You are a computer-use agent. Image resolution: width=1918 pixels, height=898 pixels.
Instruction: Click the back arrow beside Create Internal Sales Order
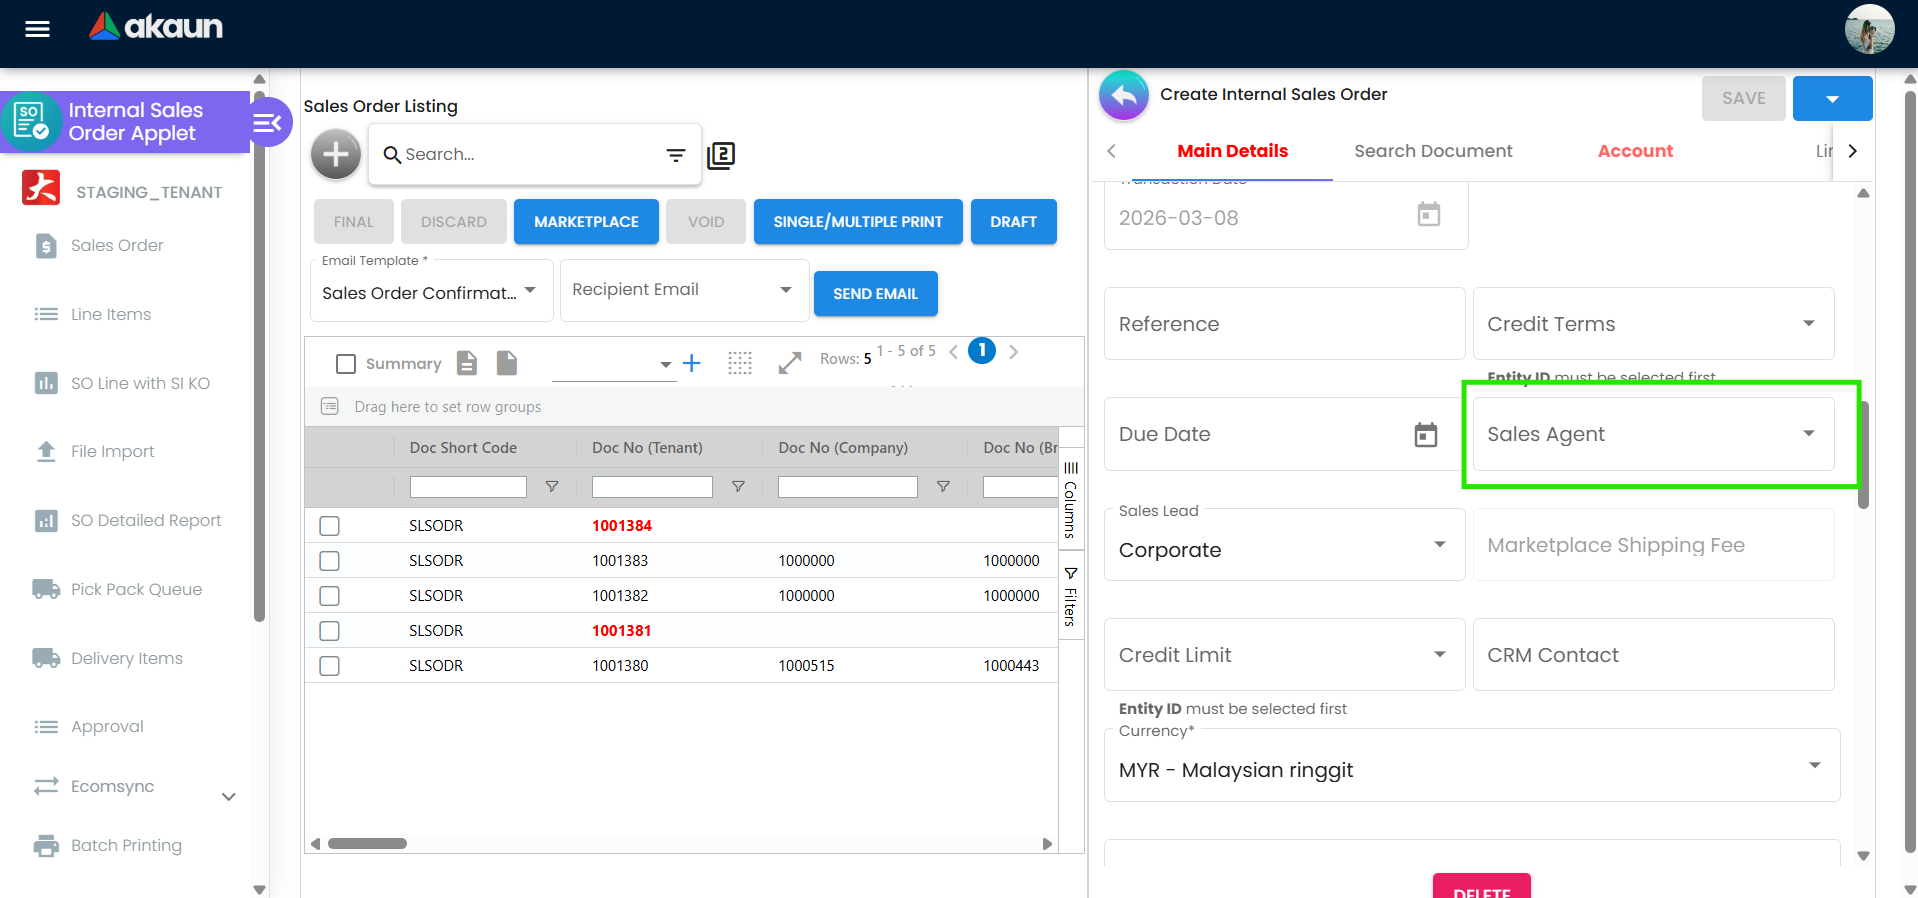tap(1124, 96)
